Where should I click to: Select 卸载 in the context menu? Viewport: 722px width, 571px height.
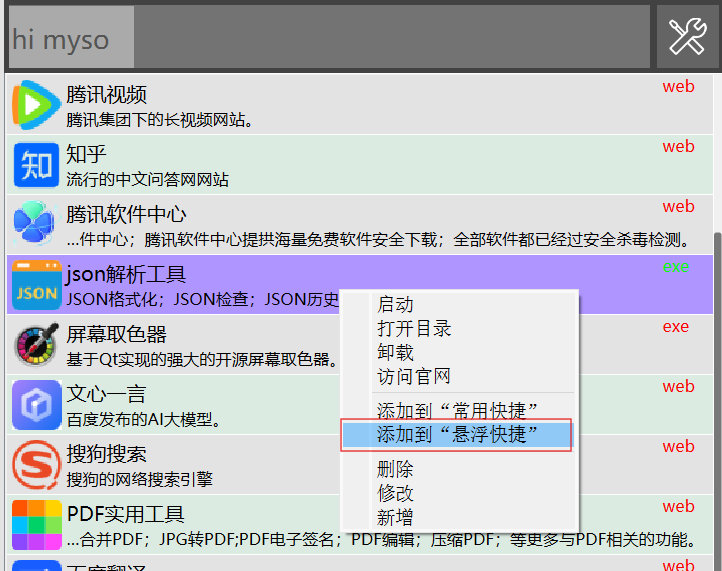(x=395, y=353)
